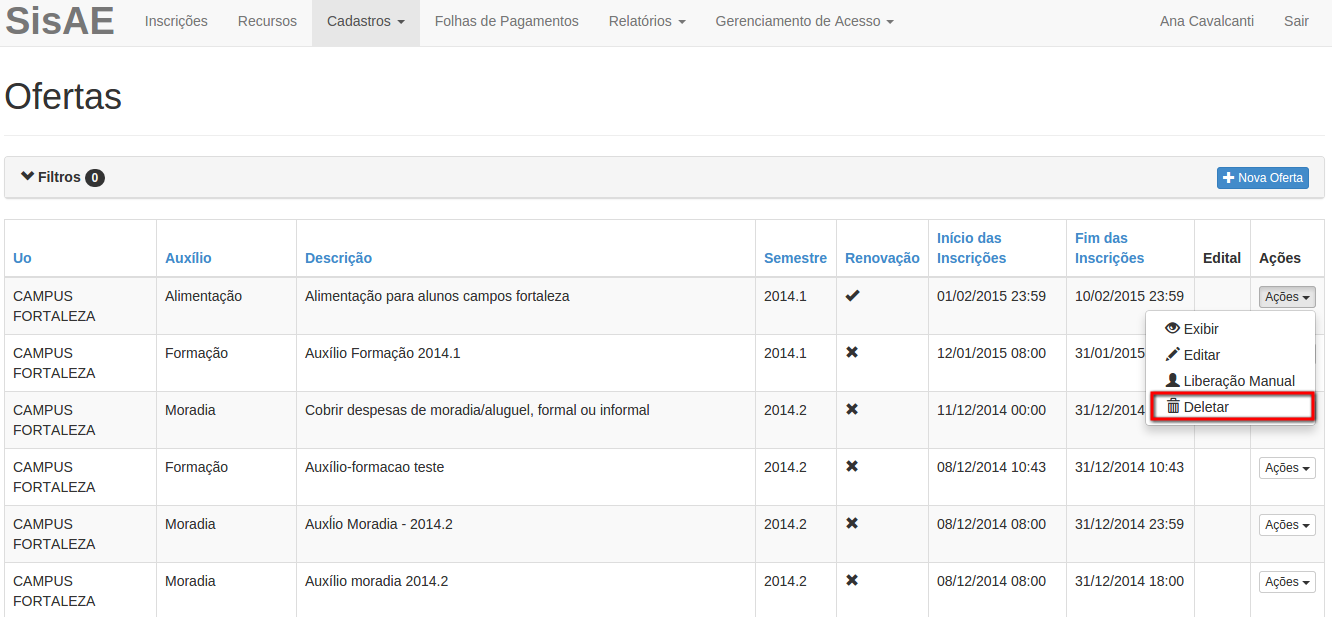The height and width of the screenshot is (617, 1332).
Task: Open the Ana Cavalcanti user link
Action: tap(1207, 21)
